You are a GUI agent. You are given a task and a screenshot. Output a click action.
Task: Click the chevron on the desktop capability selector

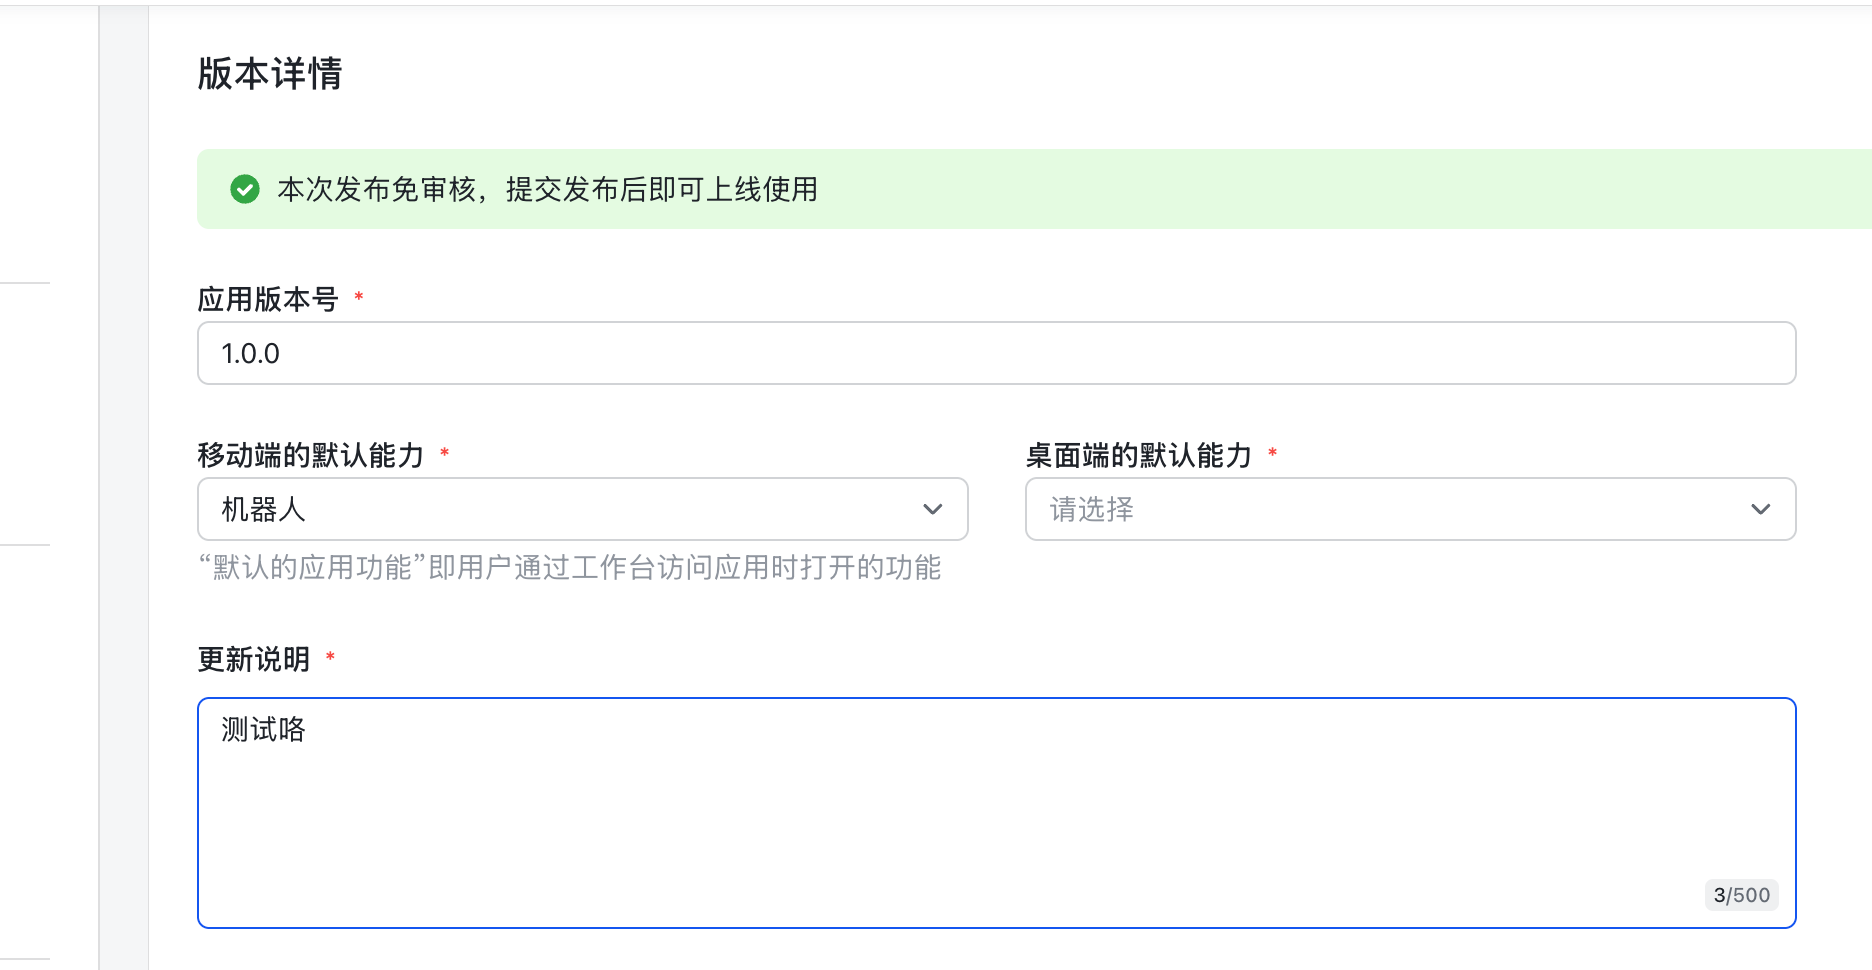tap(1761, 509)
